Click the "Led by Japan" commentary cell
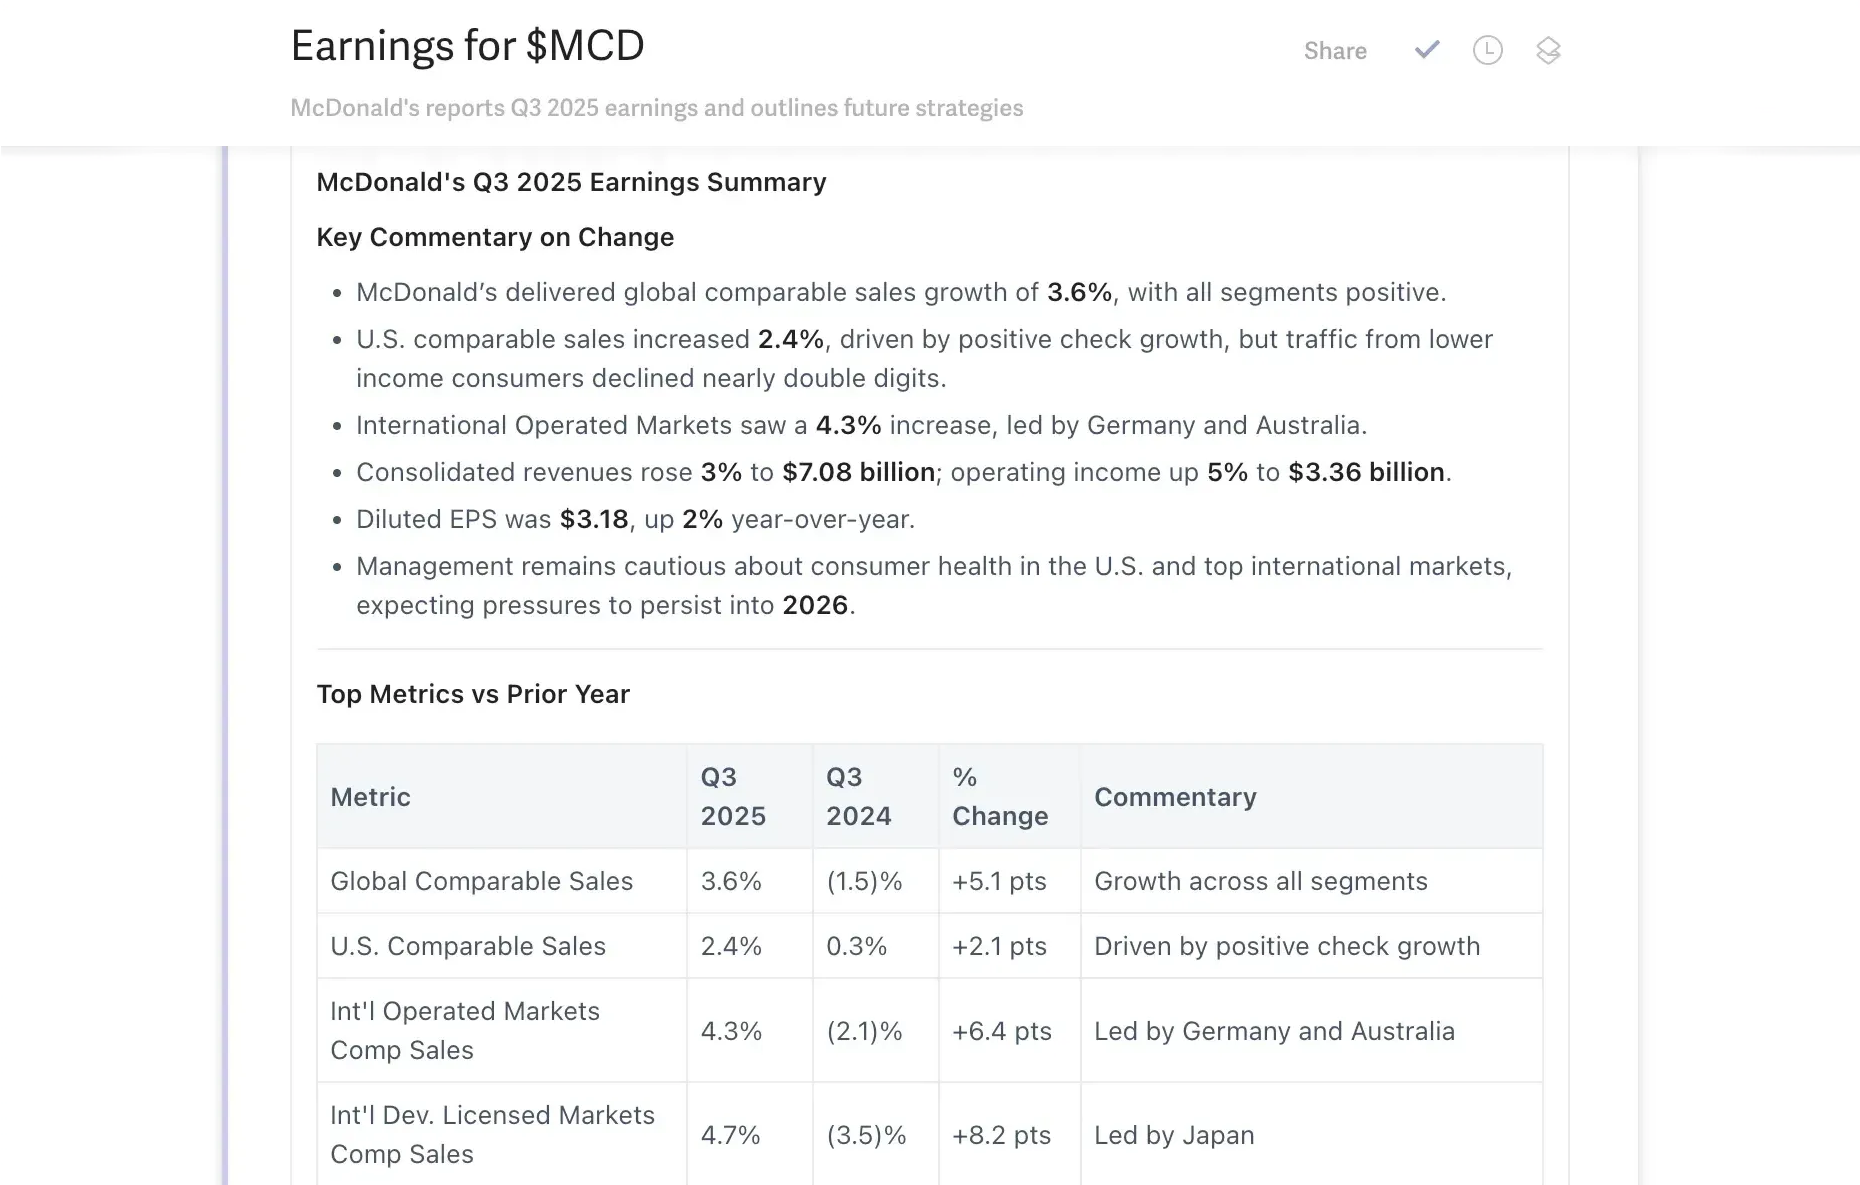Screen dimensions: 1860x1185 pyautogui.click(x=1174, y=1135)
